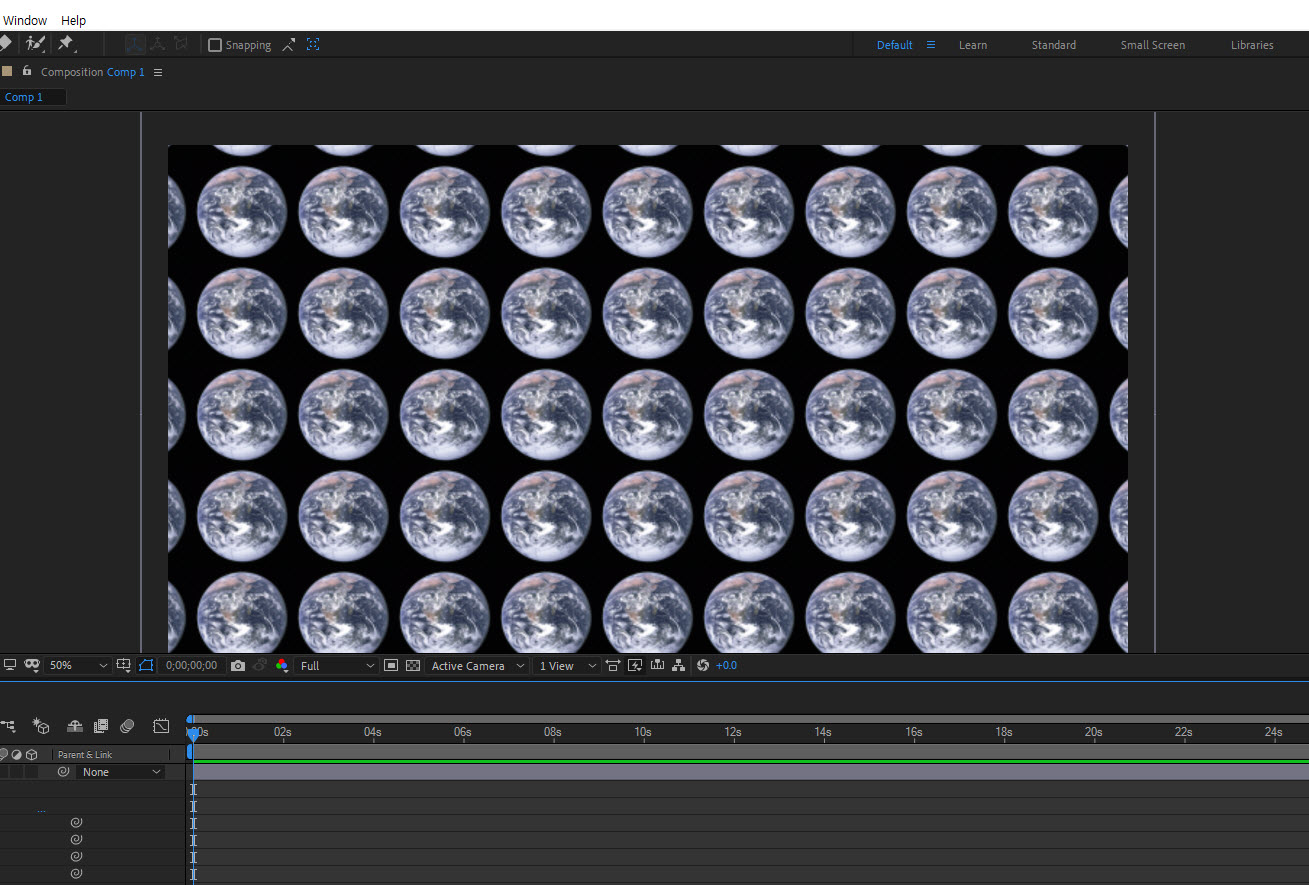Reset exposure with the aperture icon
1309x885 pixels.
[702, 665]
